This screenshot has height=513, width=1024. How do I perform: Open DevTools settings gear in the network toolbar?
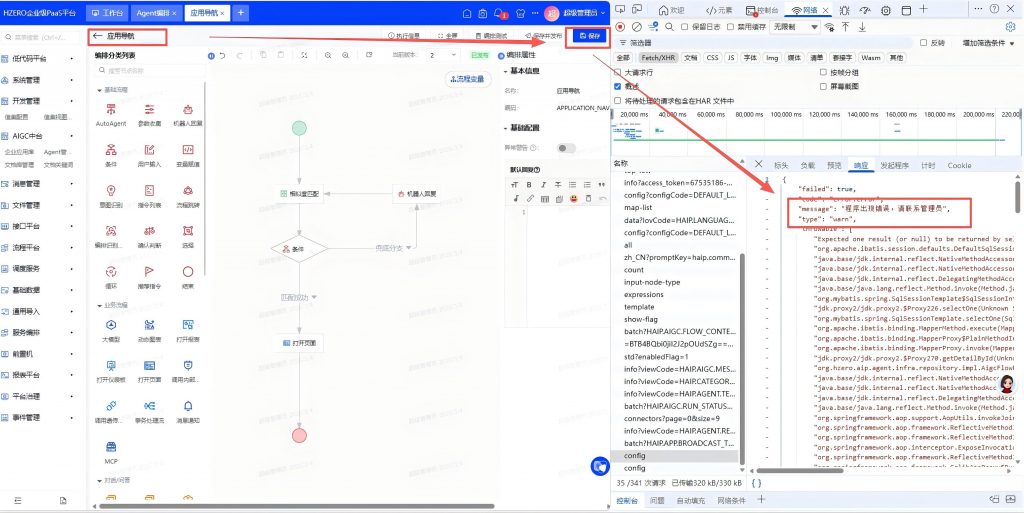pos(1012,27)
